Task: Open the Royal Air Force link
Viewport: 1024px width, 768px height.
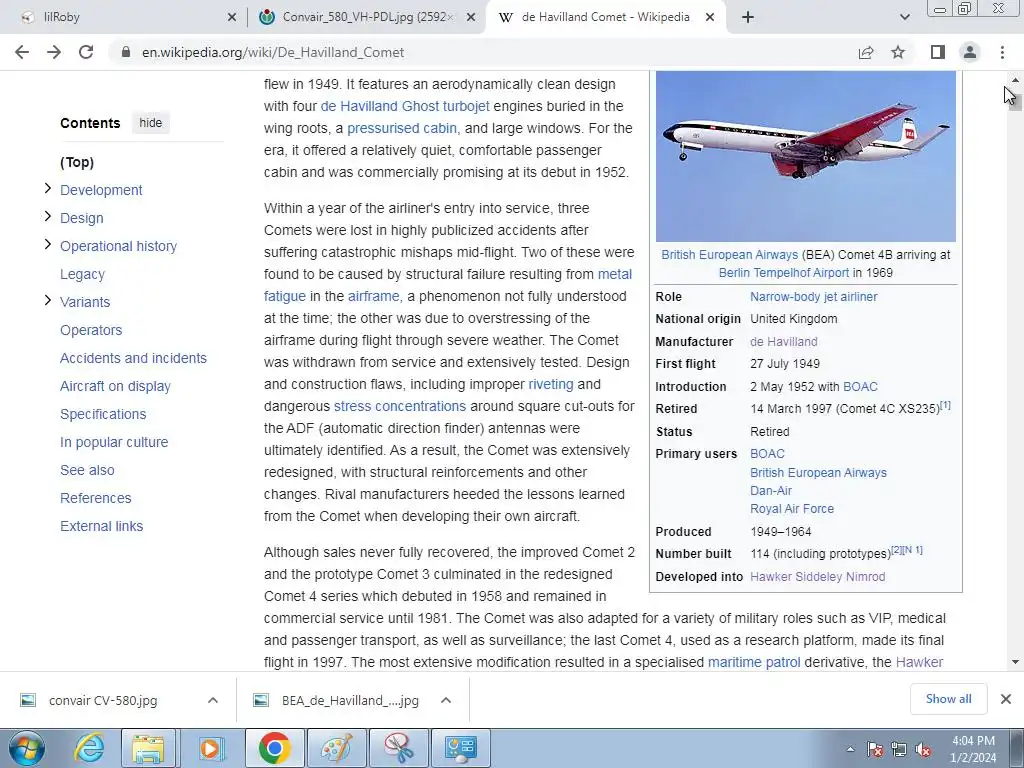Action: coord(792,509)
